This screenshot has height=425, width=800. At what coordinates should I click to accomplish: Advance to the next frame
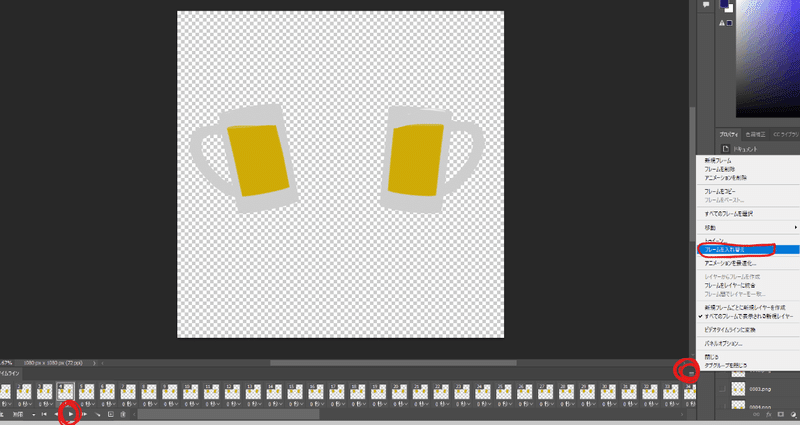point(84,414)
